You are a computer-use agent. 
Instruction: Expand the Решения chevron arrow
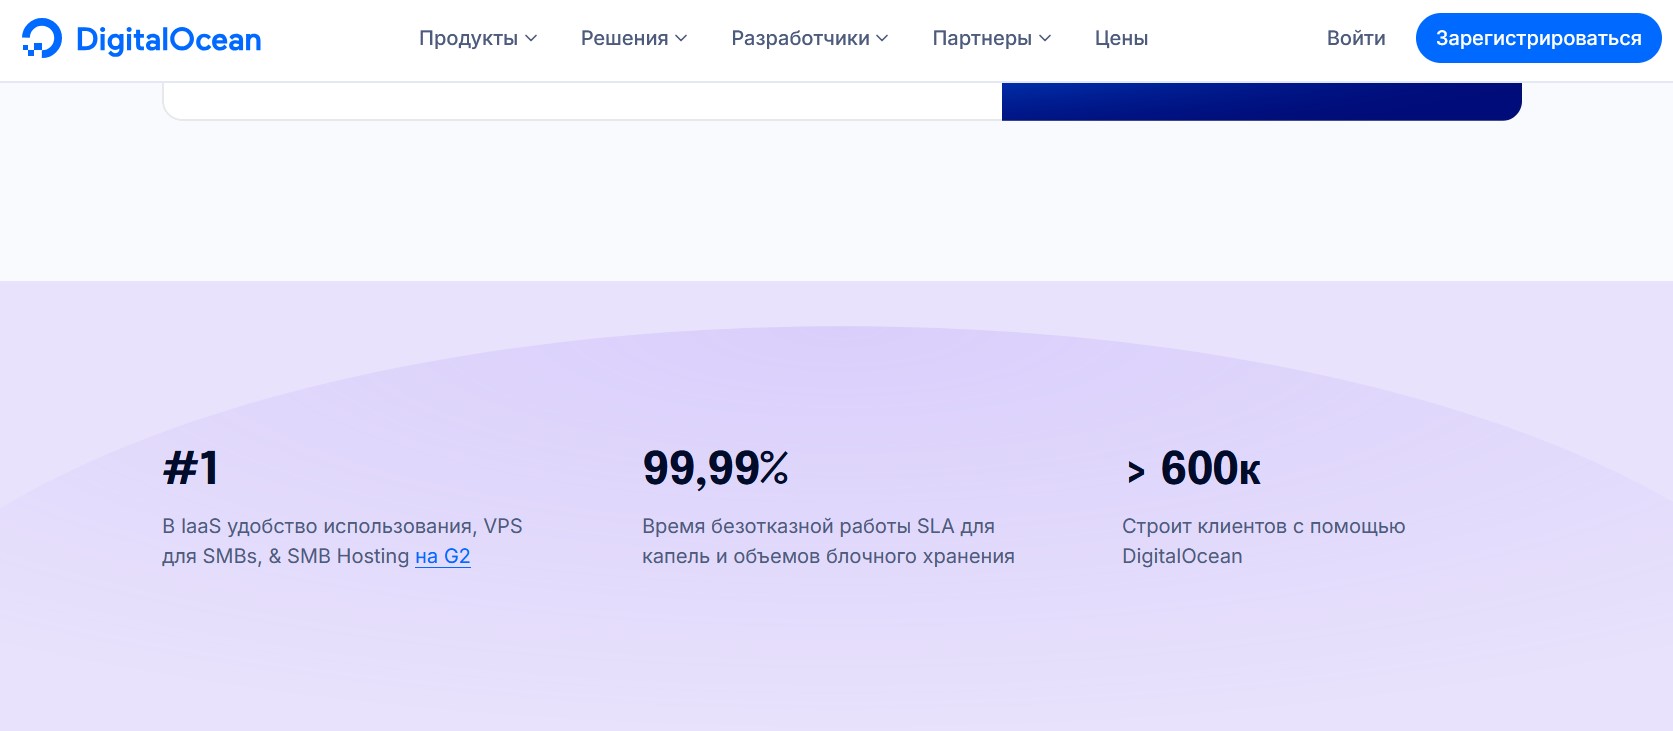click(x=681, y=38)
